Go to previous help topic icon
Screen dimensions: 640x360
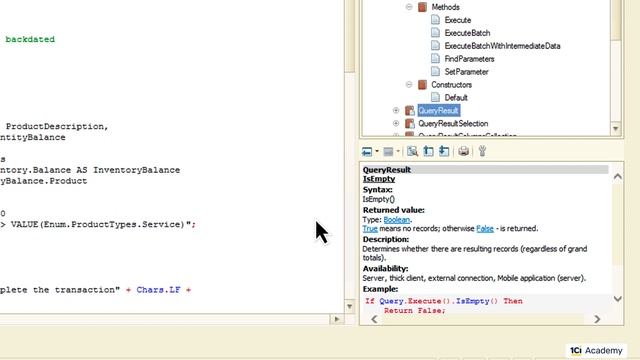click(428, 151)
